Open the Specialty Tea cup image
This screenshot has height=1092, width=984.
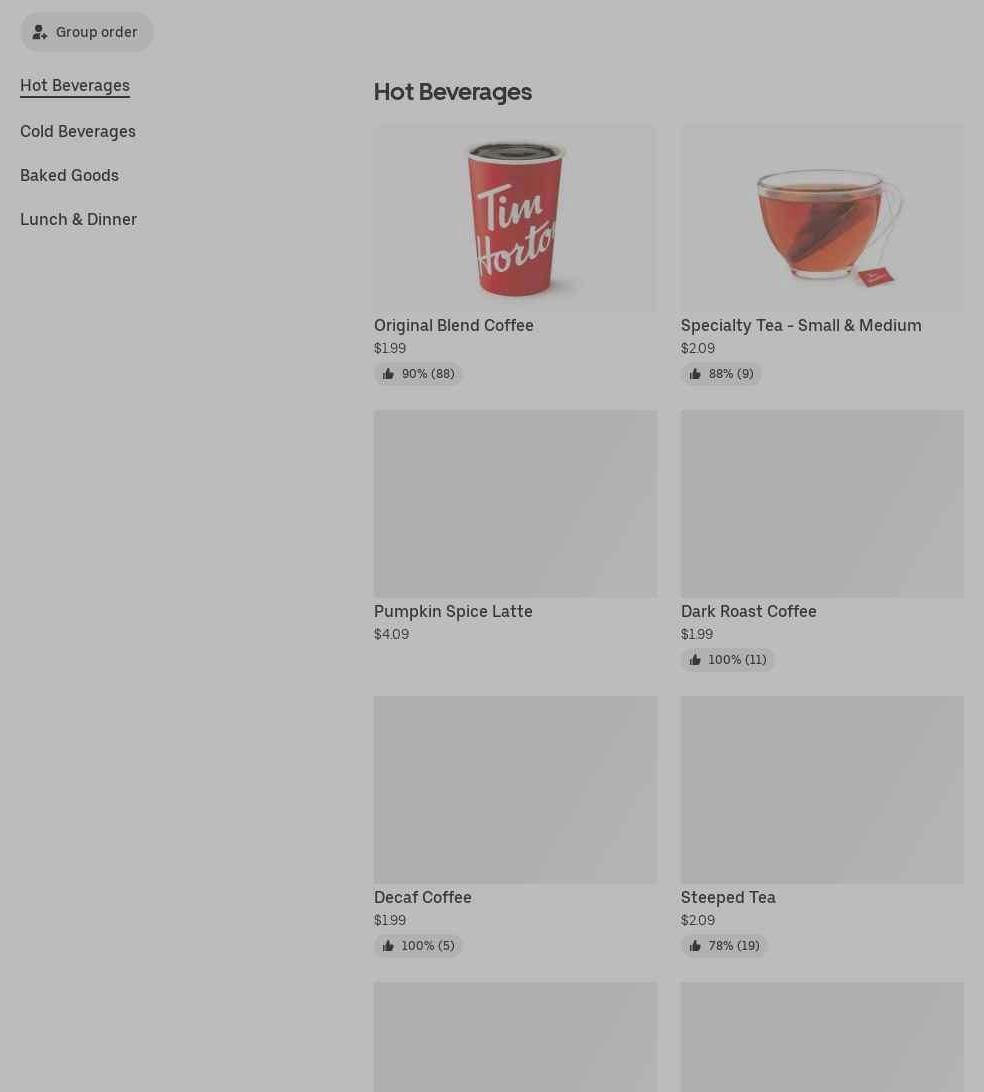822,218
